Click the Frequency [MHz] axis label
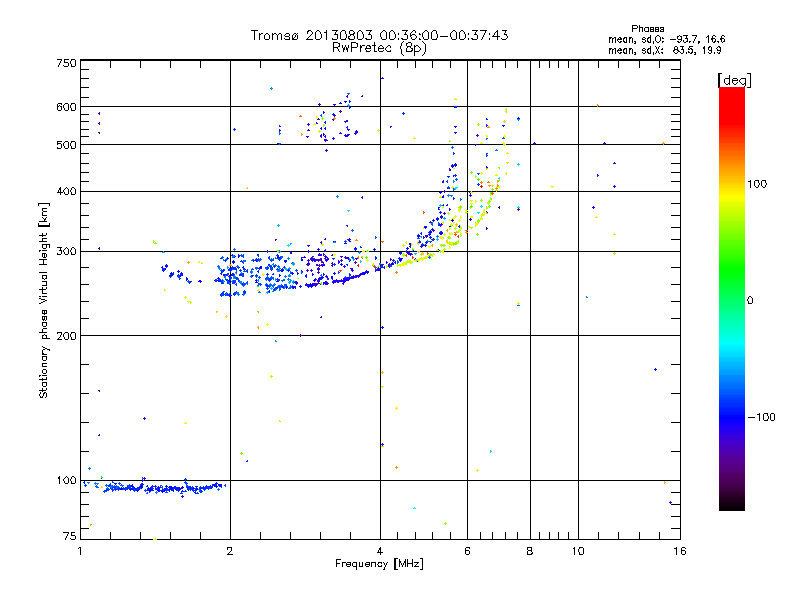The width and height of the screenshot is (800, 600). click(379, 564)
